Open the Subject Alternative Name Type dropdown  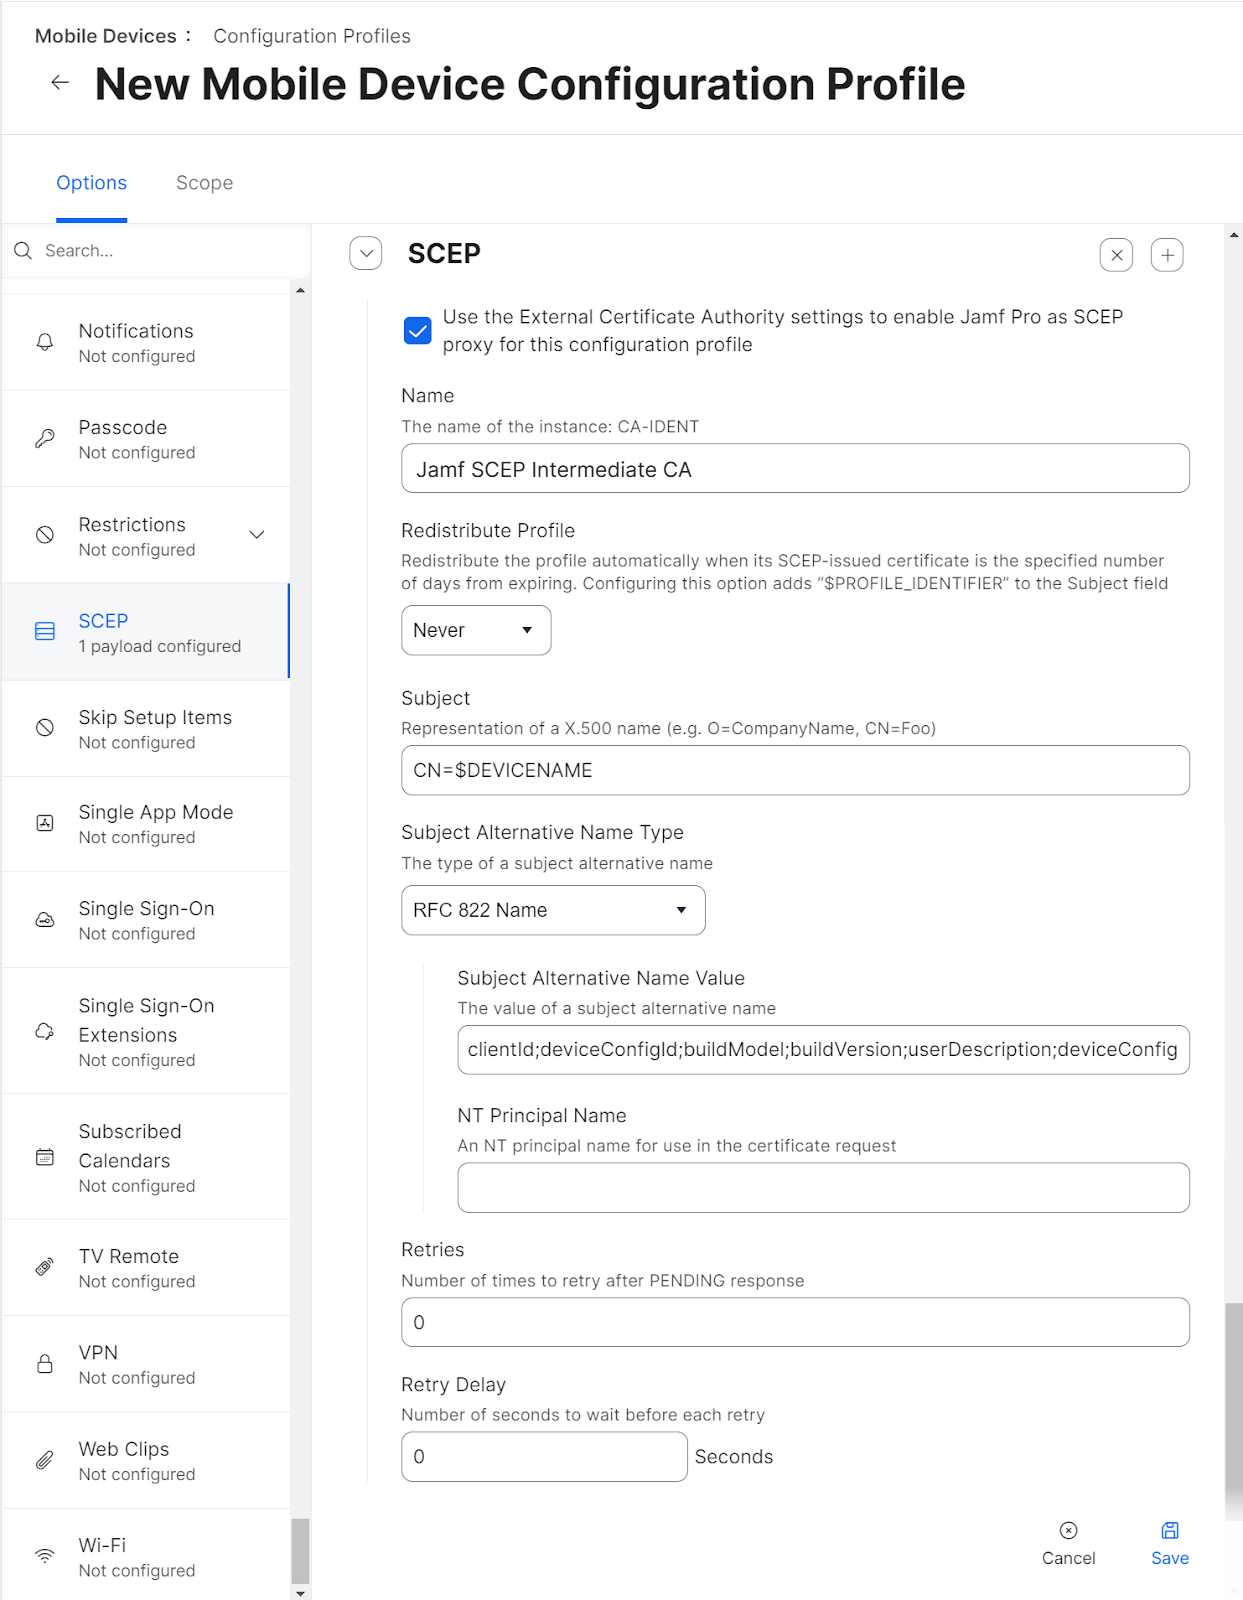point(553,910)
